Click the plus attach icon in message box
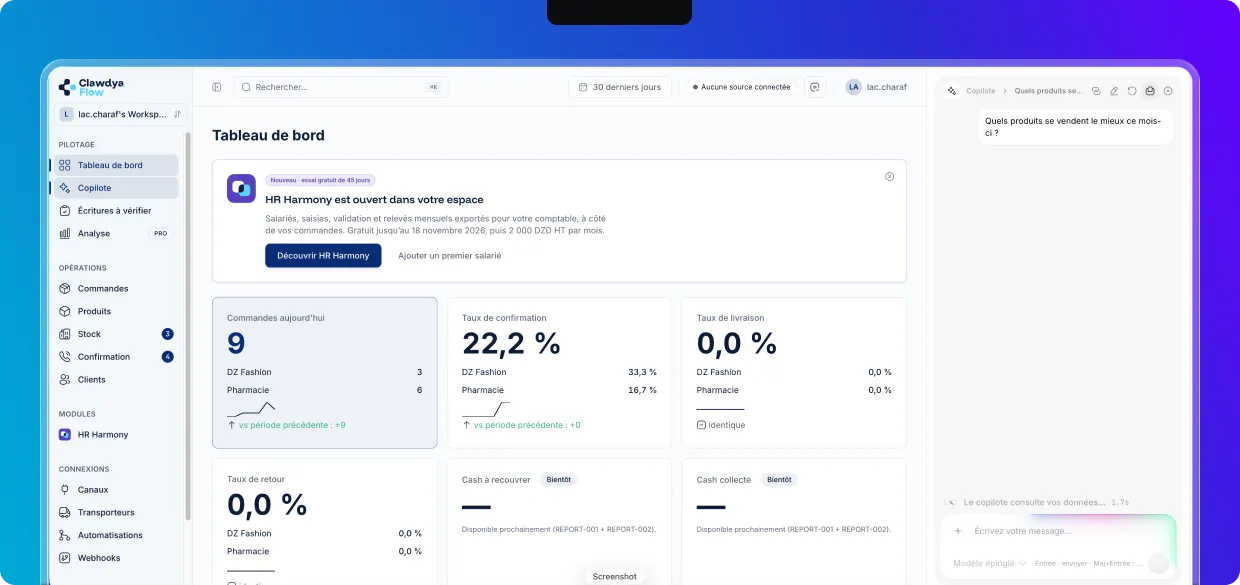Screen dimensions: 1240x585 [x=957, y=531]
